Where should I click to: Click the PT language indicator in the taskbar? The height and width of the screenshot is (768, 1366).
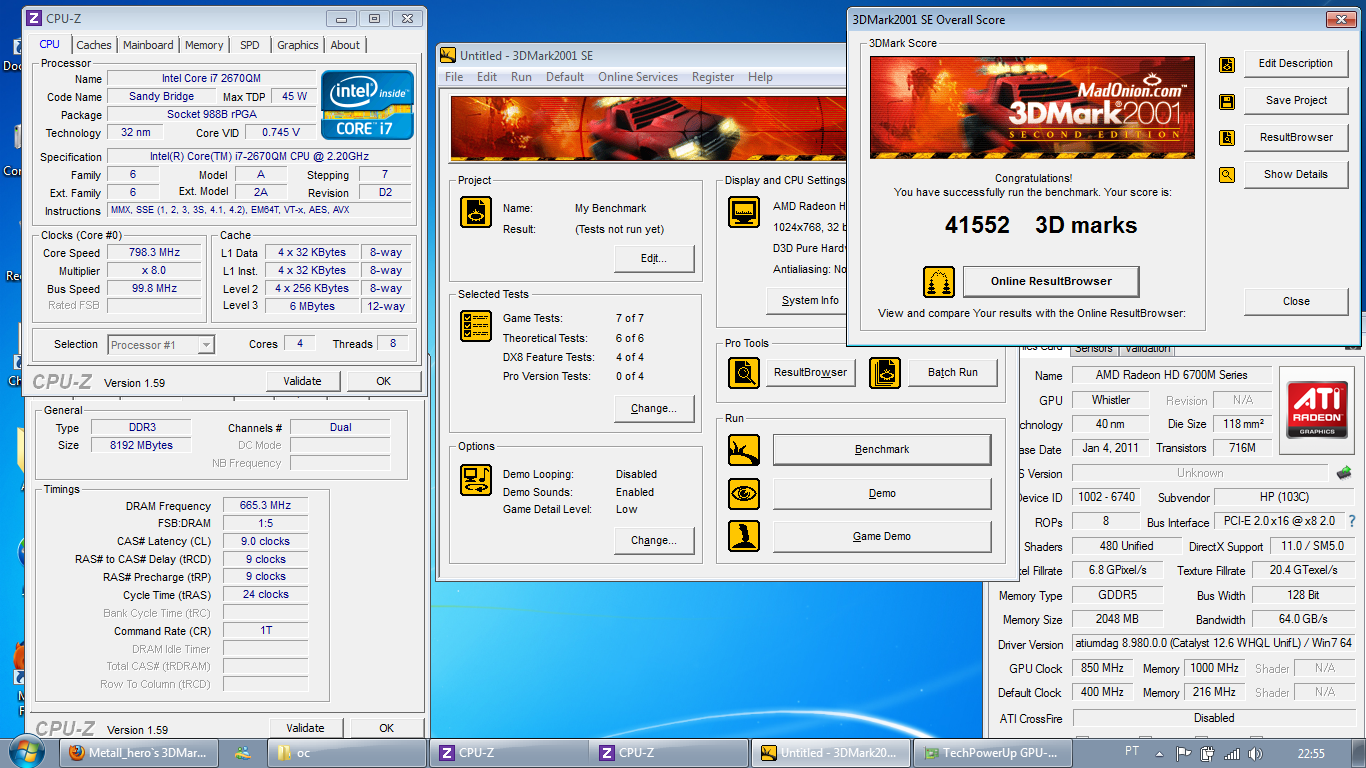coord(1132,753)
